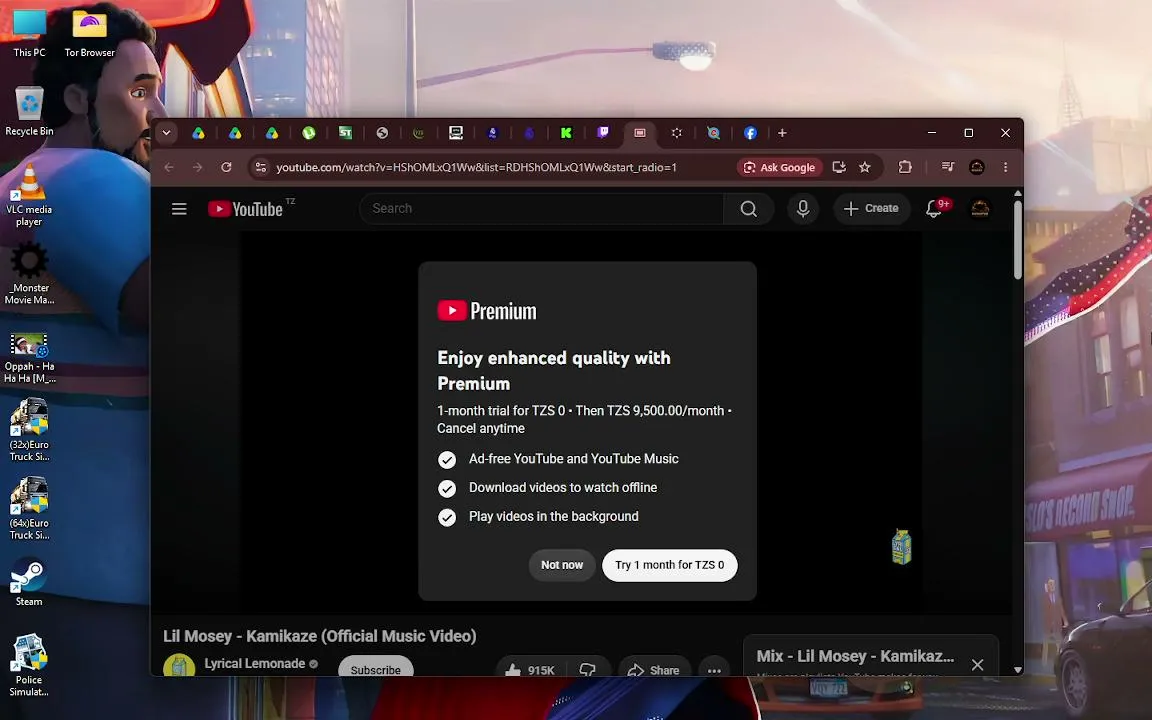Select This PC desktop icon
Viewport: 1152px width, 720px height.
click(x=29, y=32)
